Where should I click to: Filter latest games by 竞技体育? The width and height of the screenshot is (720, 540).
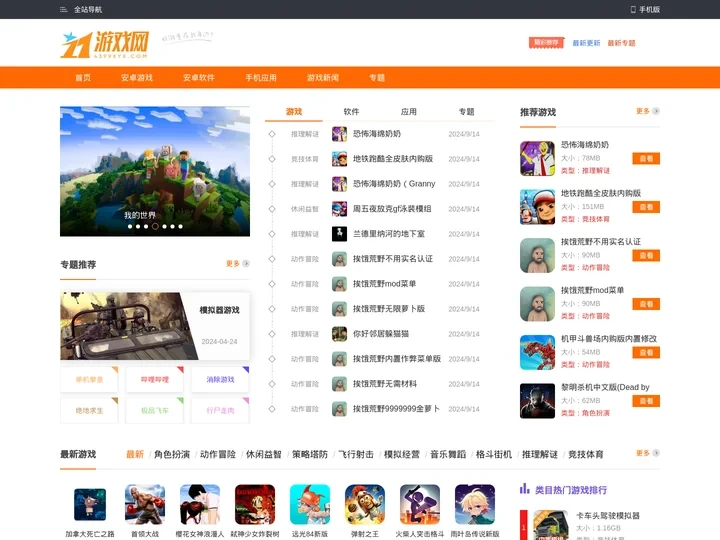pyautogui.click(x=585, y=455)
